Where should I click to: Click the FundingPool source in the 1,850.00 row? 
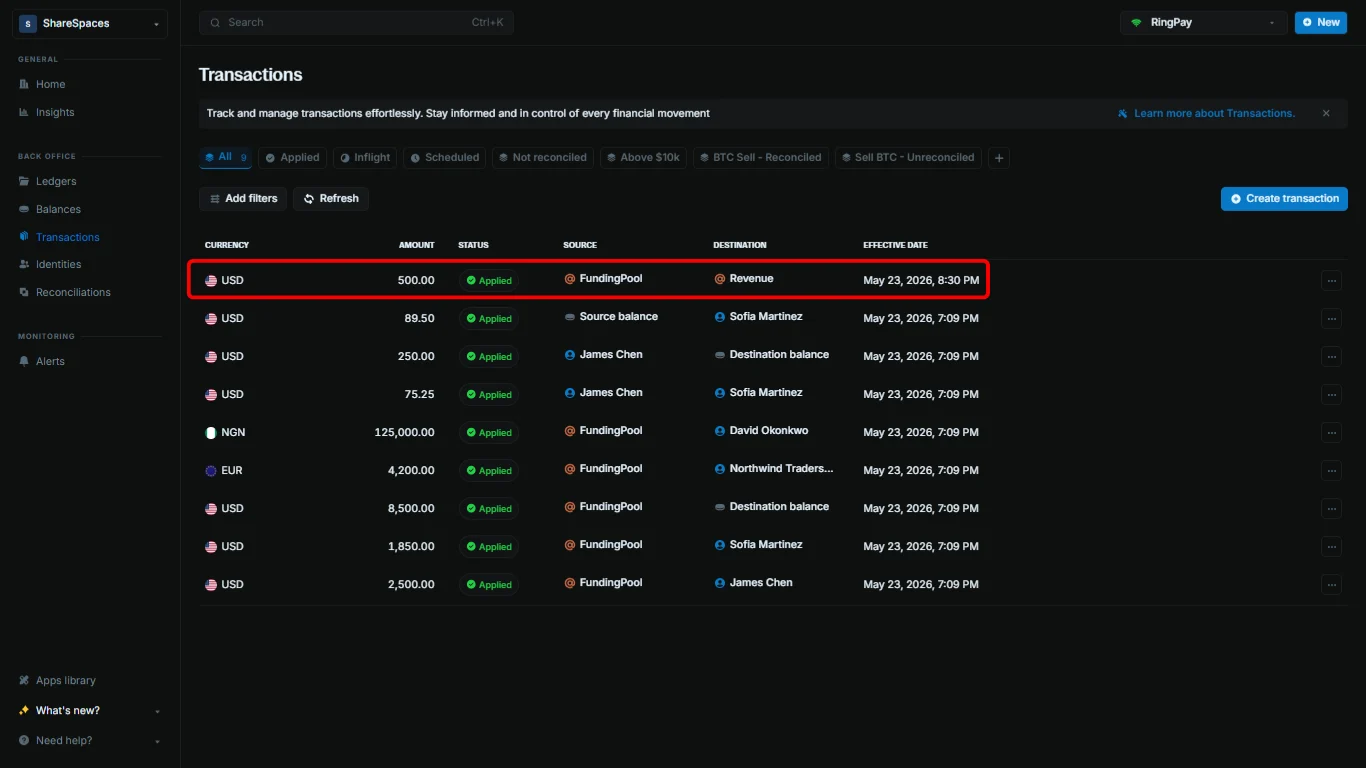[x=603, y=544]
